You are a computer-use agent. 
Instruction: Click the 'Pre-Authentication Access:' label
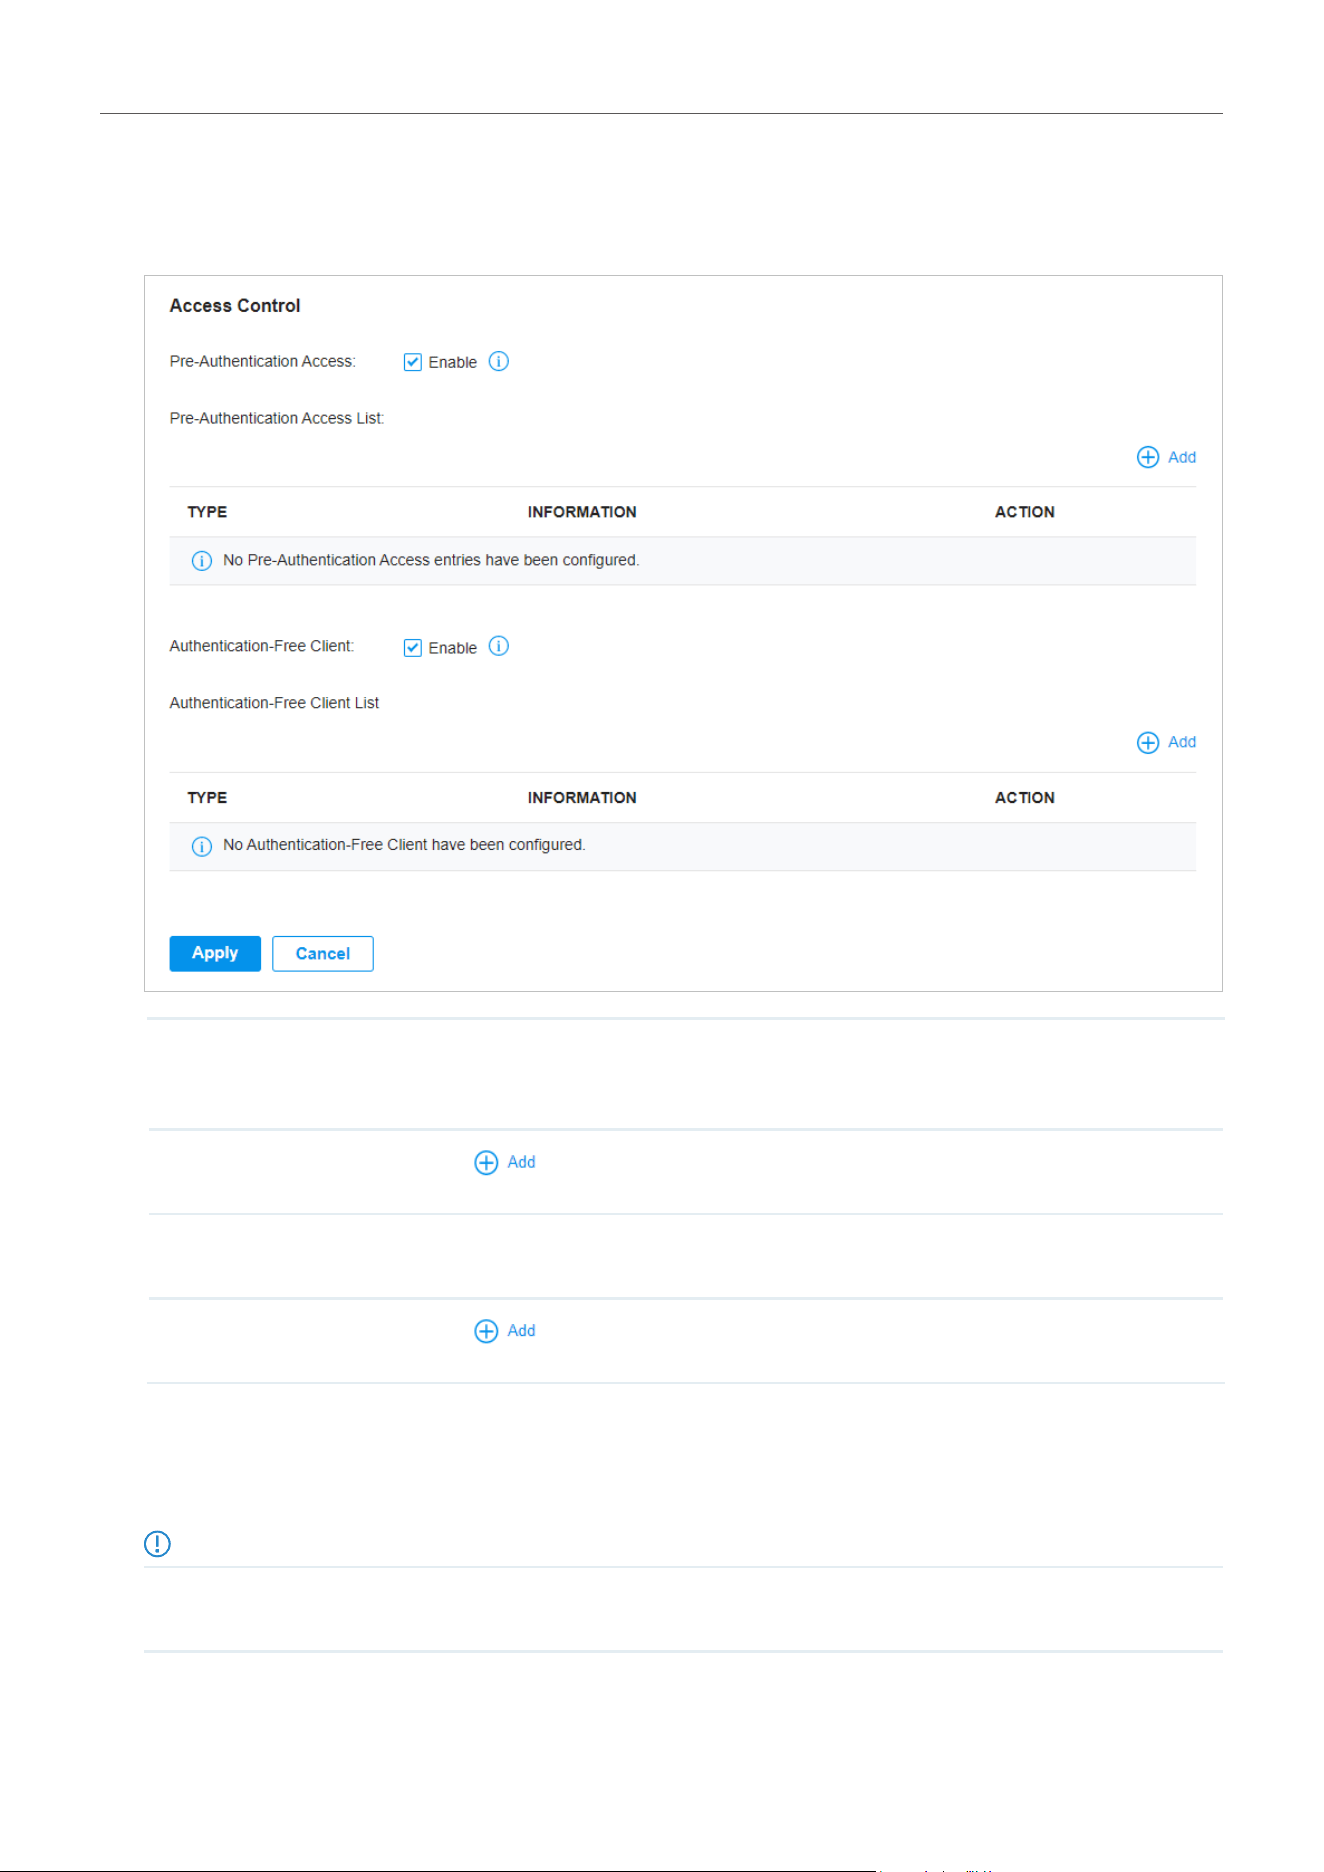click(x=263, y=361)
